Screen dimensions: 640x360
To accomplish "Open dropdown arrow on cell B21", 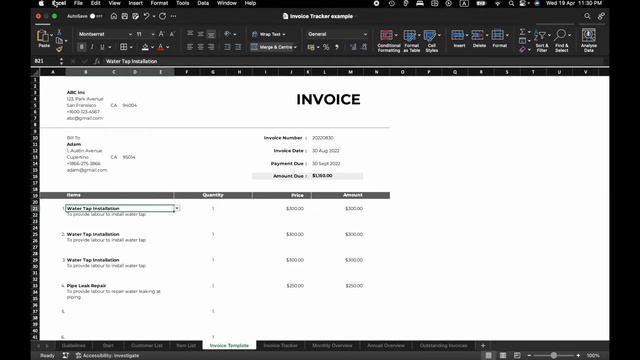I will pos(177,209).
